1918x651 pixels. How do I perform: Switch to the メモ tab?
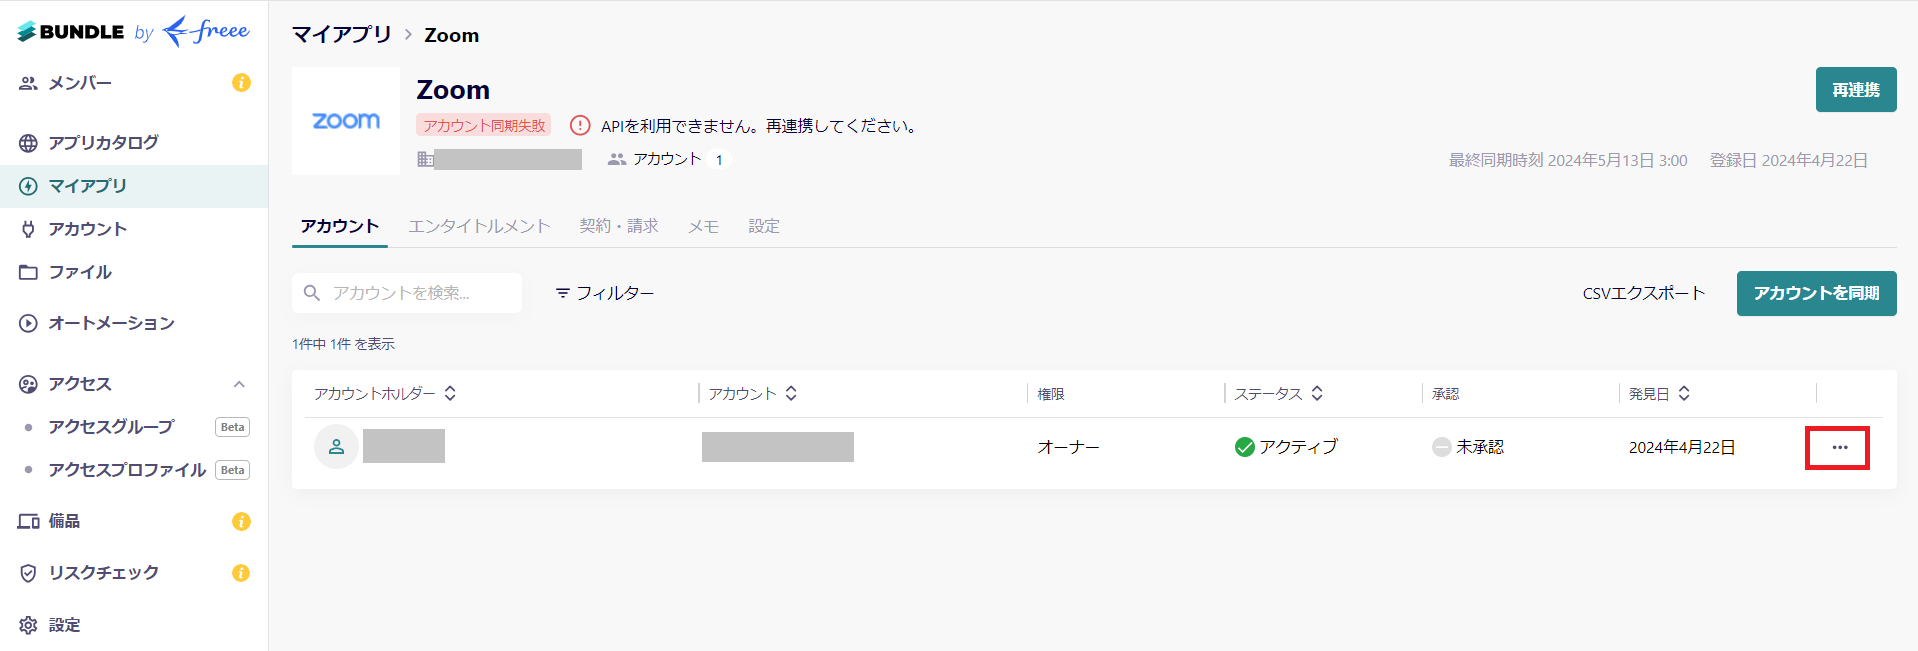click(x=703, y=226)
